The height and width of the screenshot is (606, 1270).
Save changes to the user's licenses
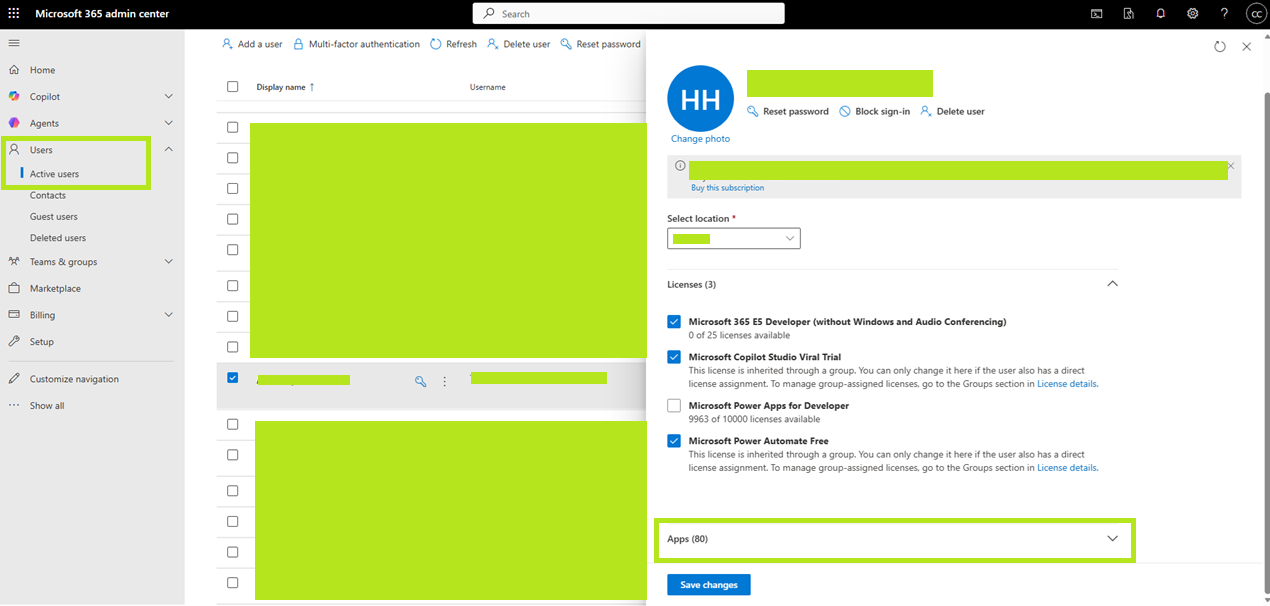tap(709, 585)
